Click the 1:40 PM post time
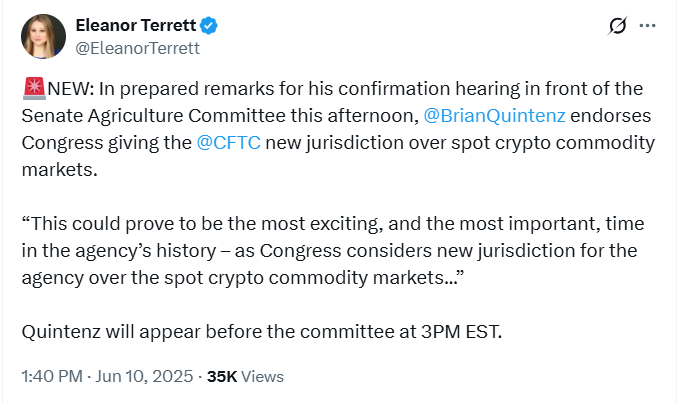The width and height of the screenshot is (678, 403). 52,376
